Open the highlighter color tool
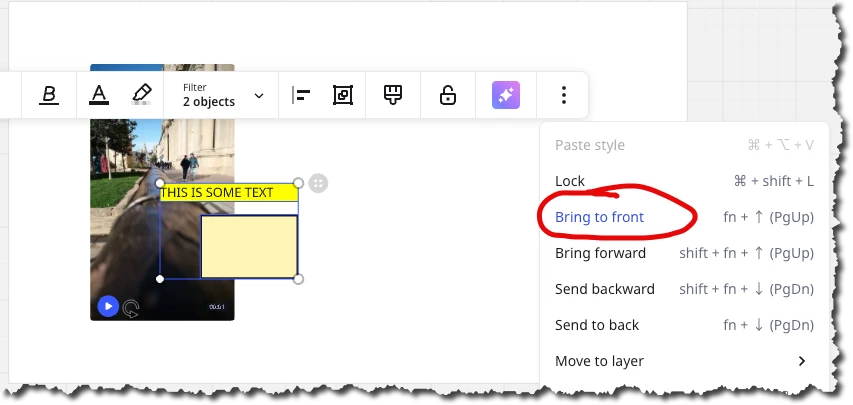Screen dimensions: 853x405 click(x=142, y=95)
